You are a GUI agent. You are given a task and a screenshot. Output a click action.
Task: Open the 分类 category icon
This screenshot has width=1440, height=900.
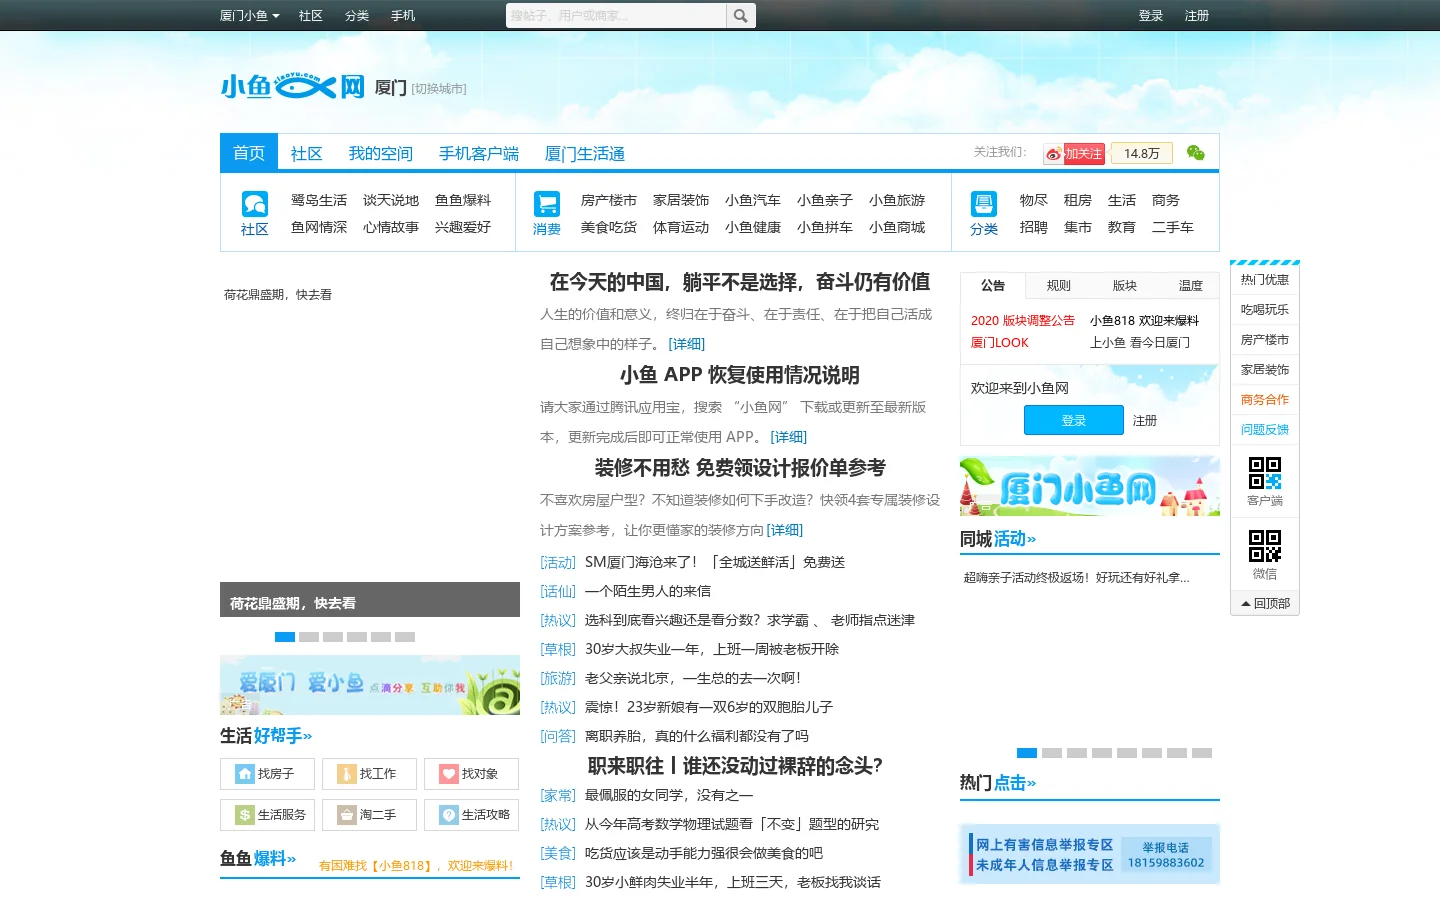click(x=984, y=204)
